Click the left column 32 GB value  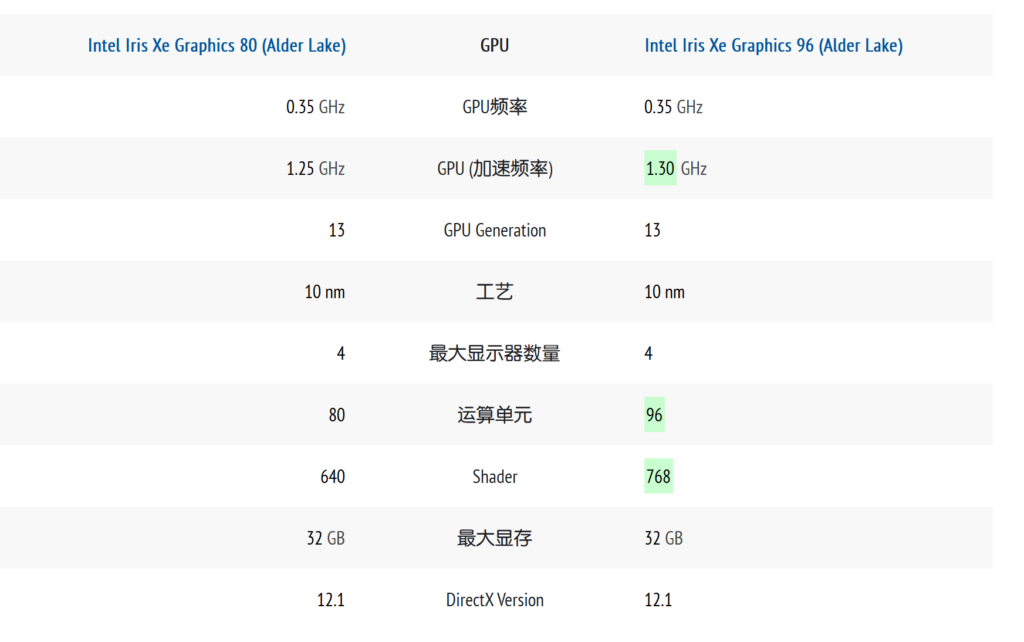[x=325, y=538]
